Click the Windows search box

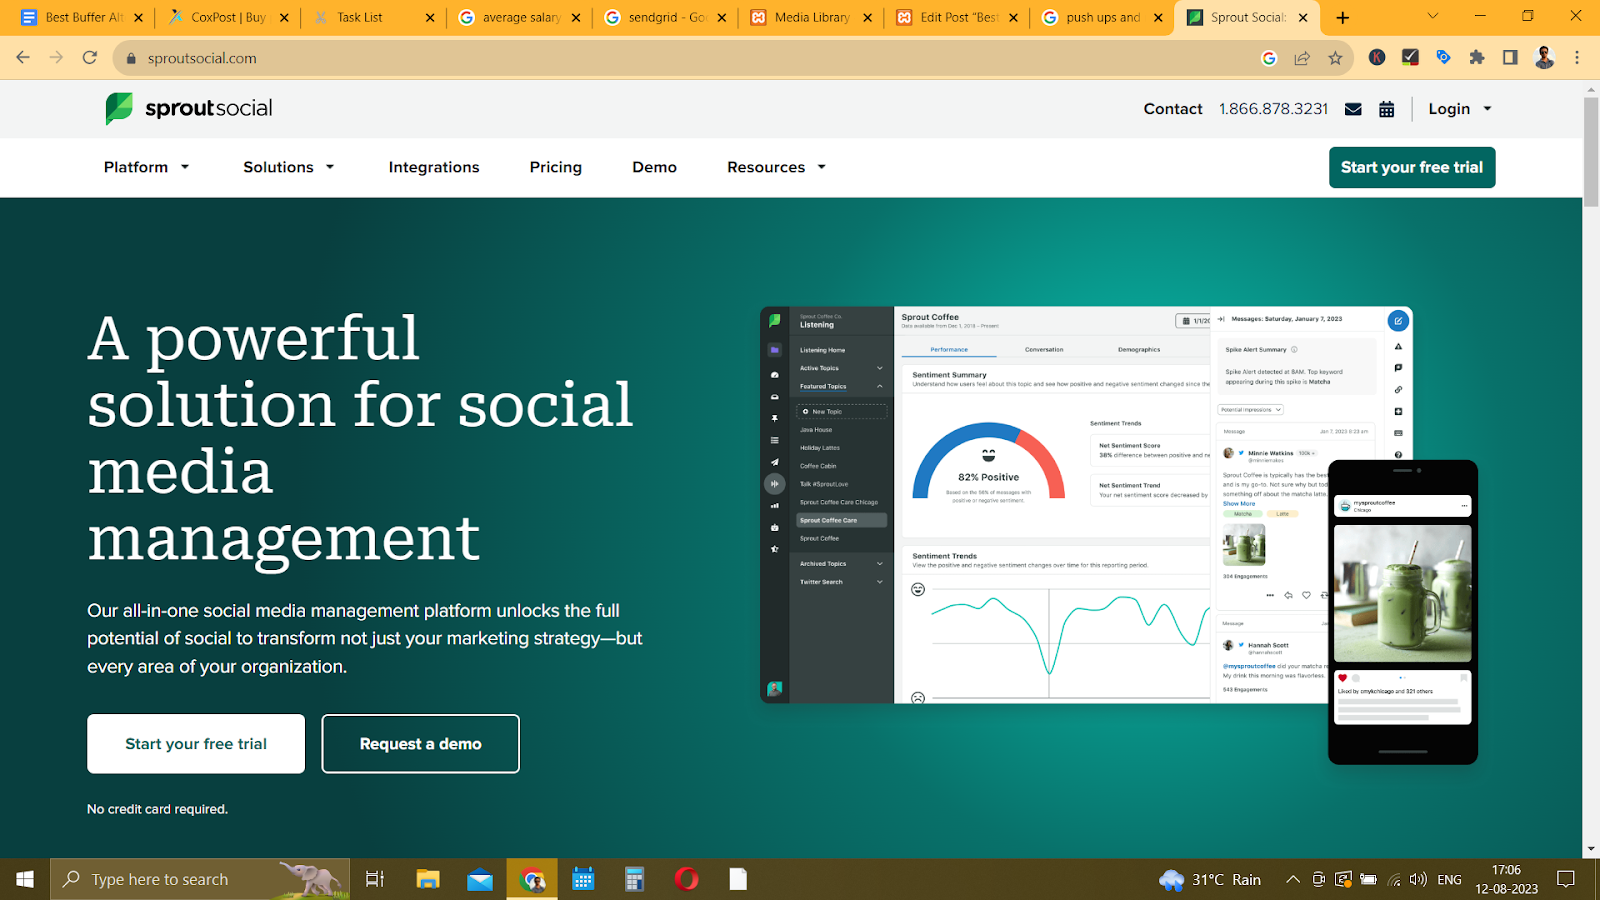[200, 879]
